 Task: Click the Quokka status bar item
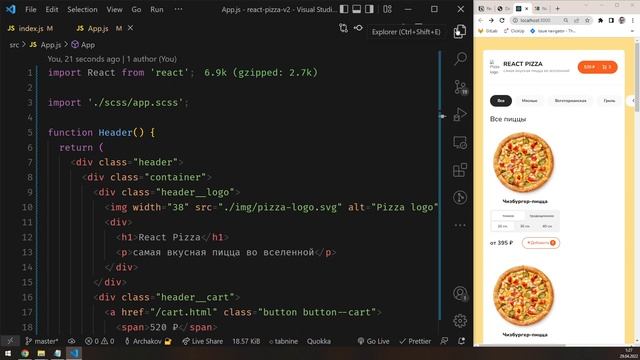319,341
